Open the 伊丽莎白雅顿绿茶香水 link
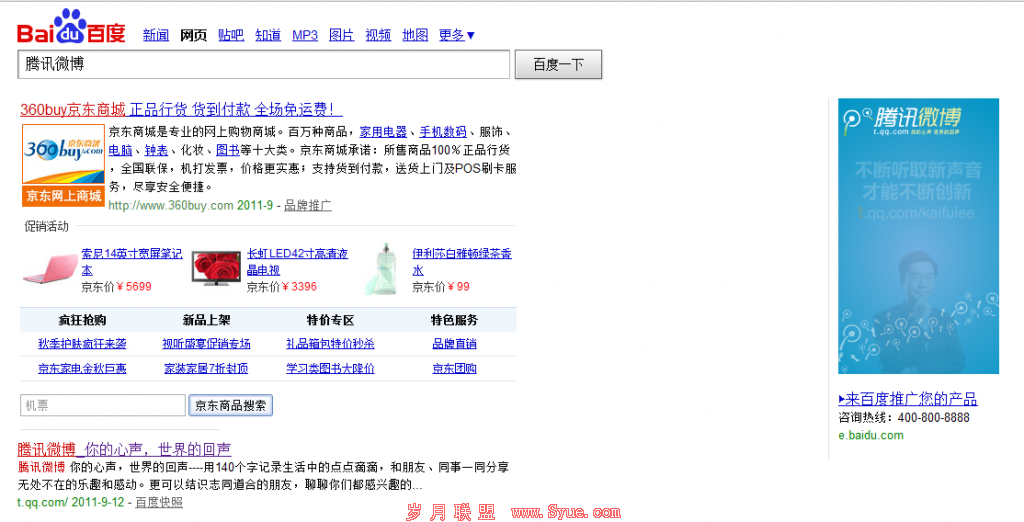 [x=462, y=261]
